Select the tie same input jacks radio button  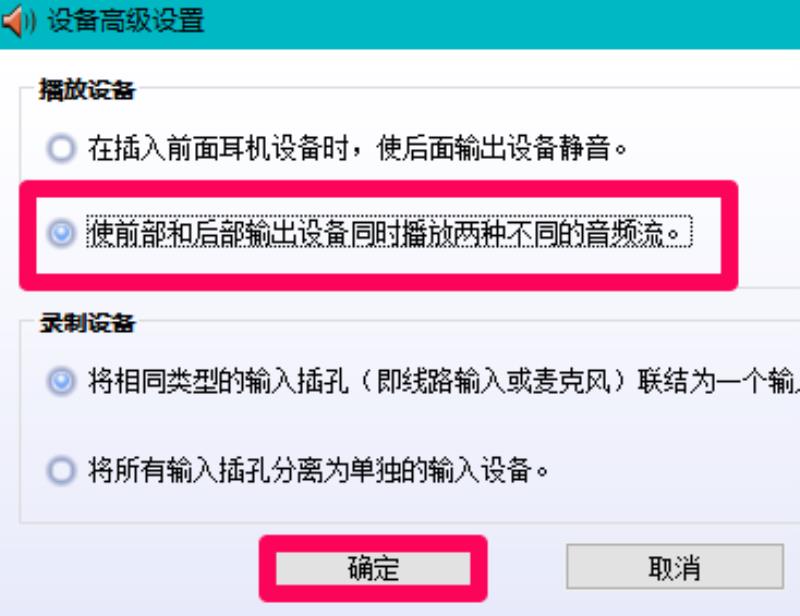click(61, 381)
